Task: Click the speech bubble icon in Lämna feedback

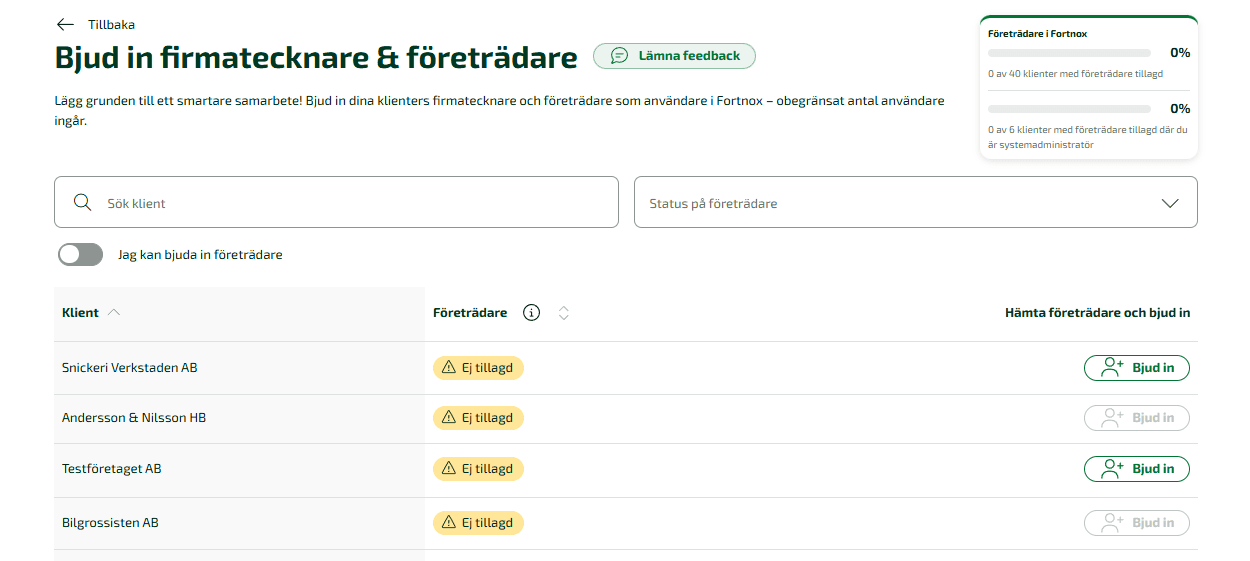Action: [620, 56]
